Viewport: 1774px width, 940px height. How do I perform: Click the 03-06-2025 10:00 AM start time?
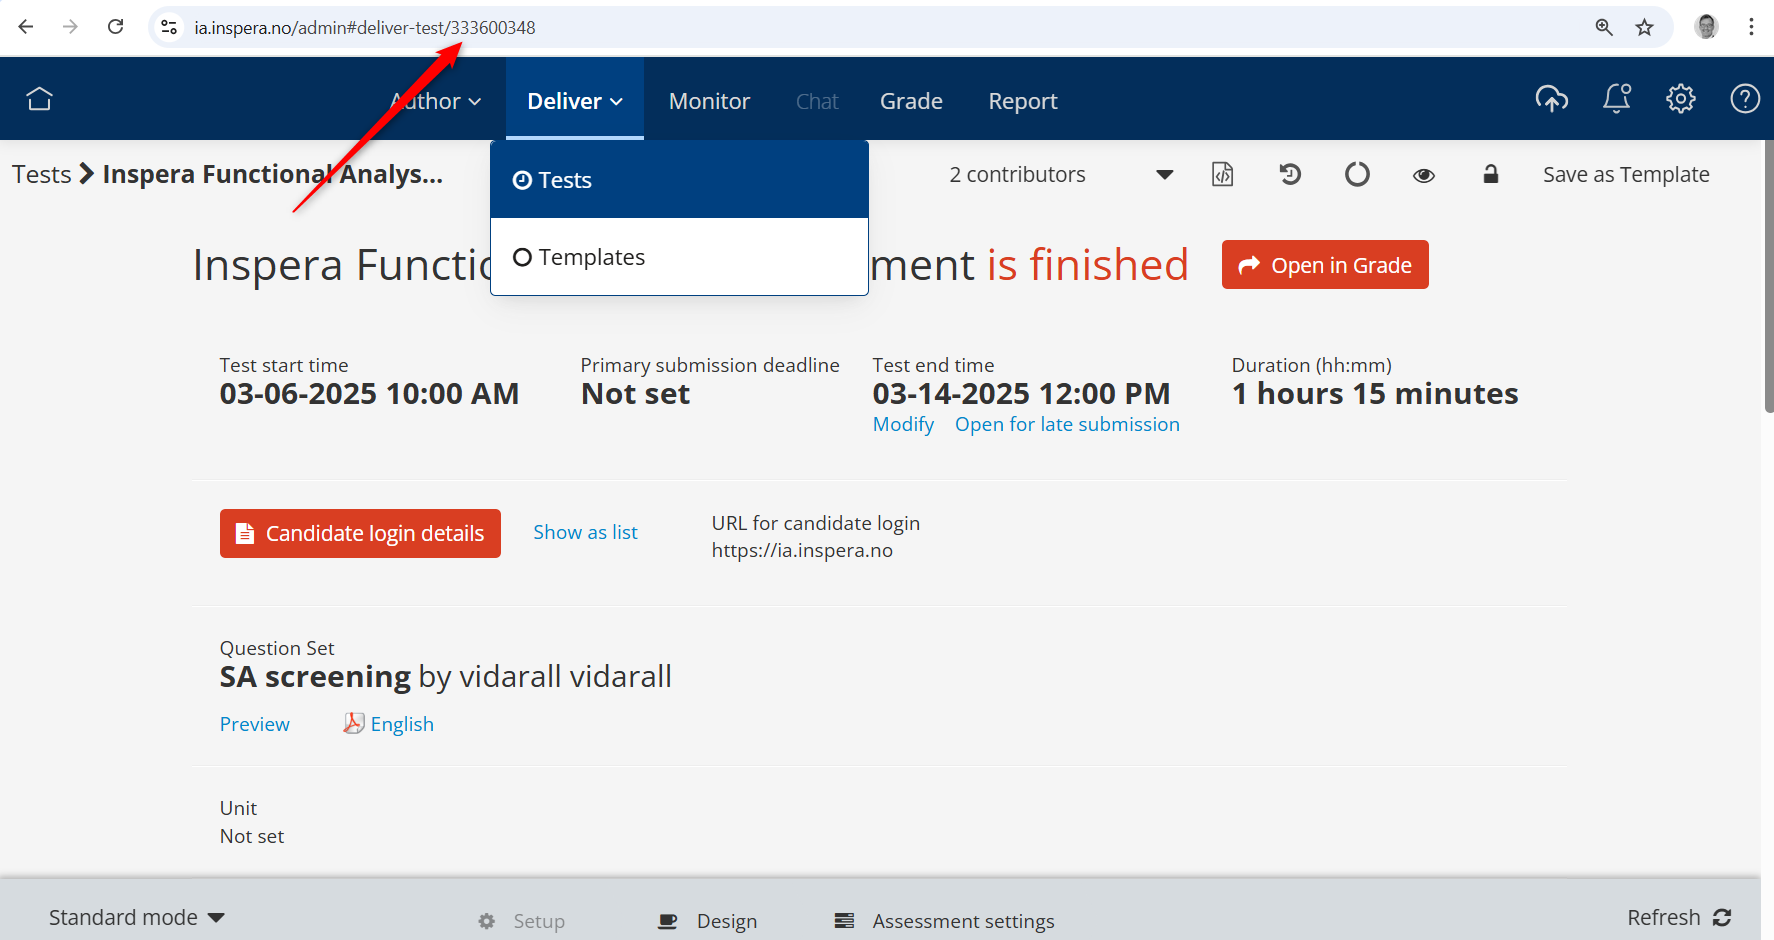click(369, 394)
